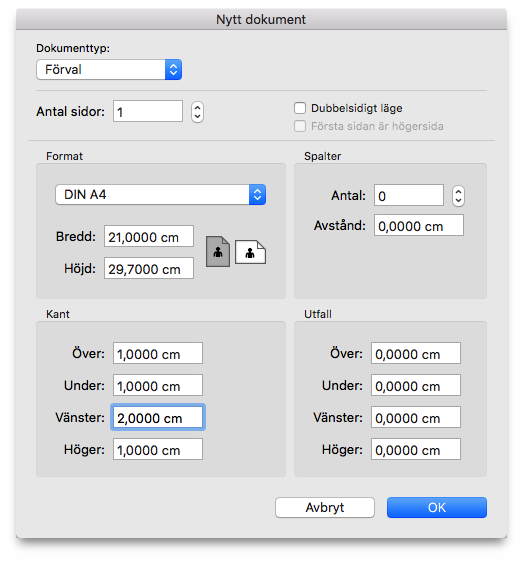The width and height of the screenshot is (523, 562).
Task: Toggle Första sidan är högersida checkbox
Action: (300, 126)
